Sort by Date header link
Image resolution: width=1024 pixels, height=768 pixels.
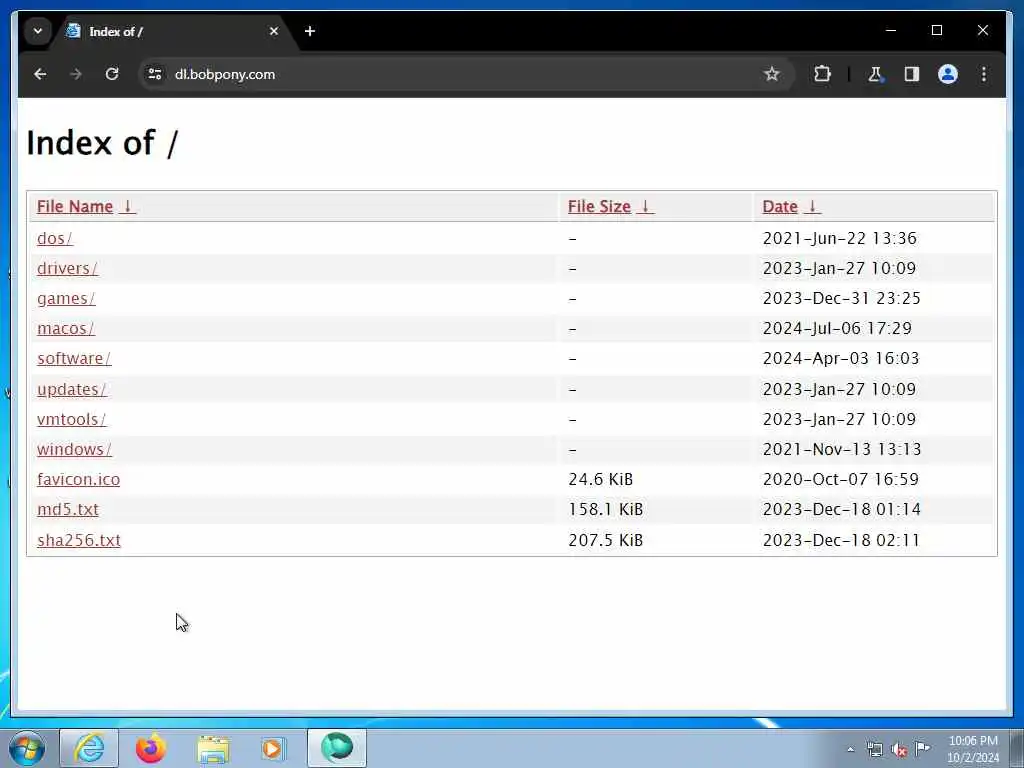point(780,206)
